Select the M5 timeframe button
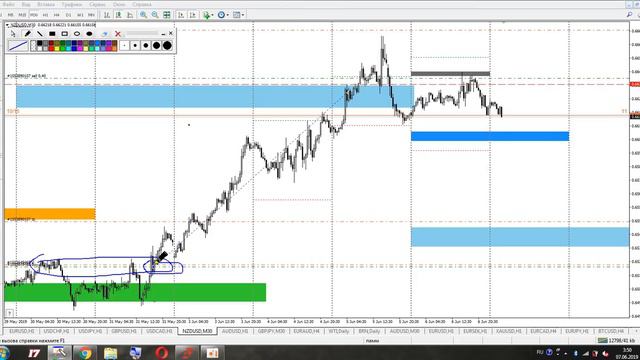The height and width of the screenshot is (360, 640). pos(11,15)
